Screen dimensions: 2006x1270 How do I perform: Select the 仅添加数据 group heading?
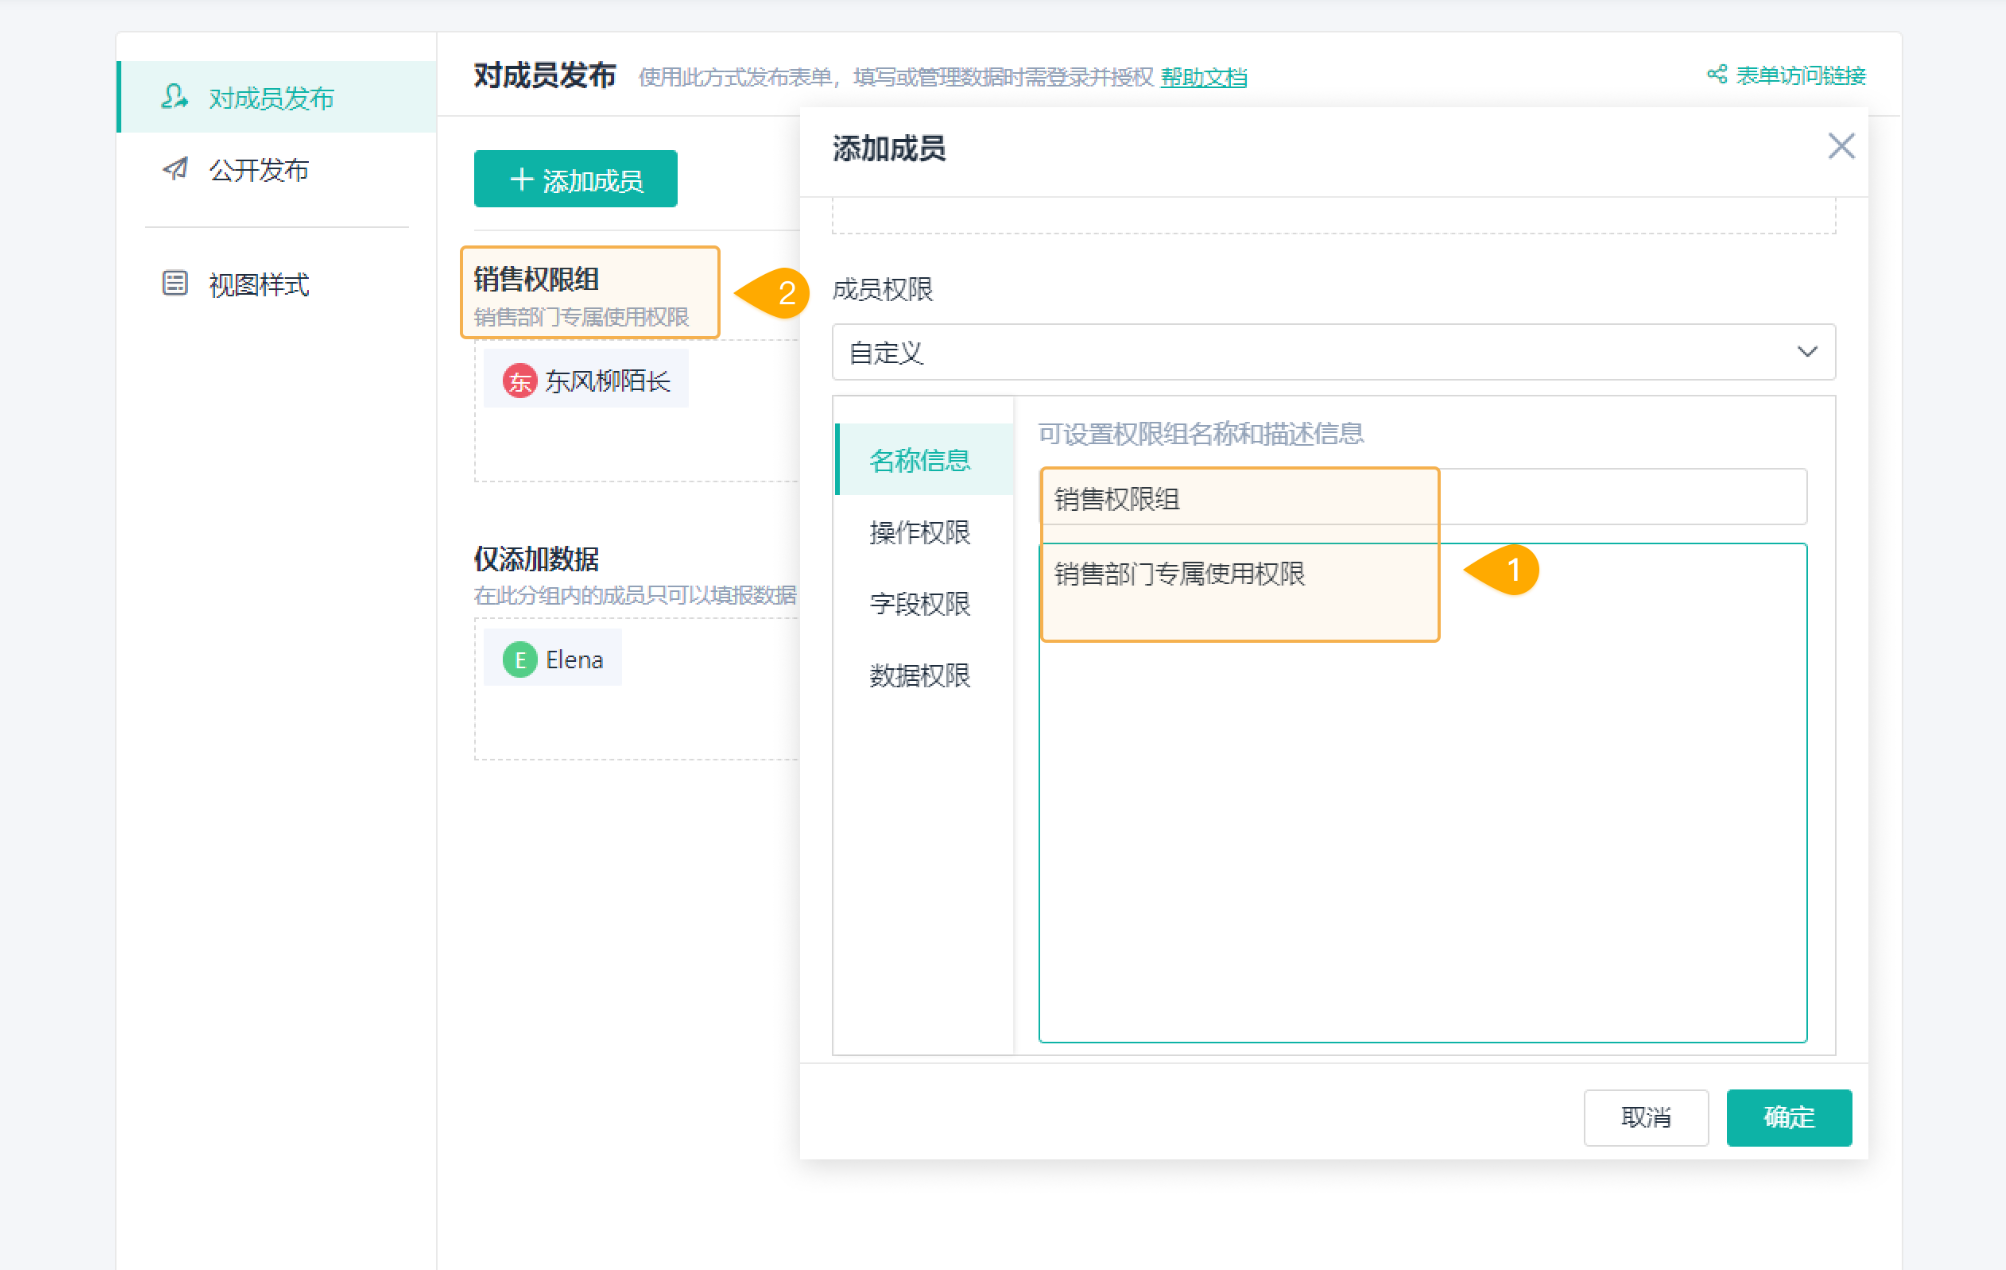(x=536, y=558)
